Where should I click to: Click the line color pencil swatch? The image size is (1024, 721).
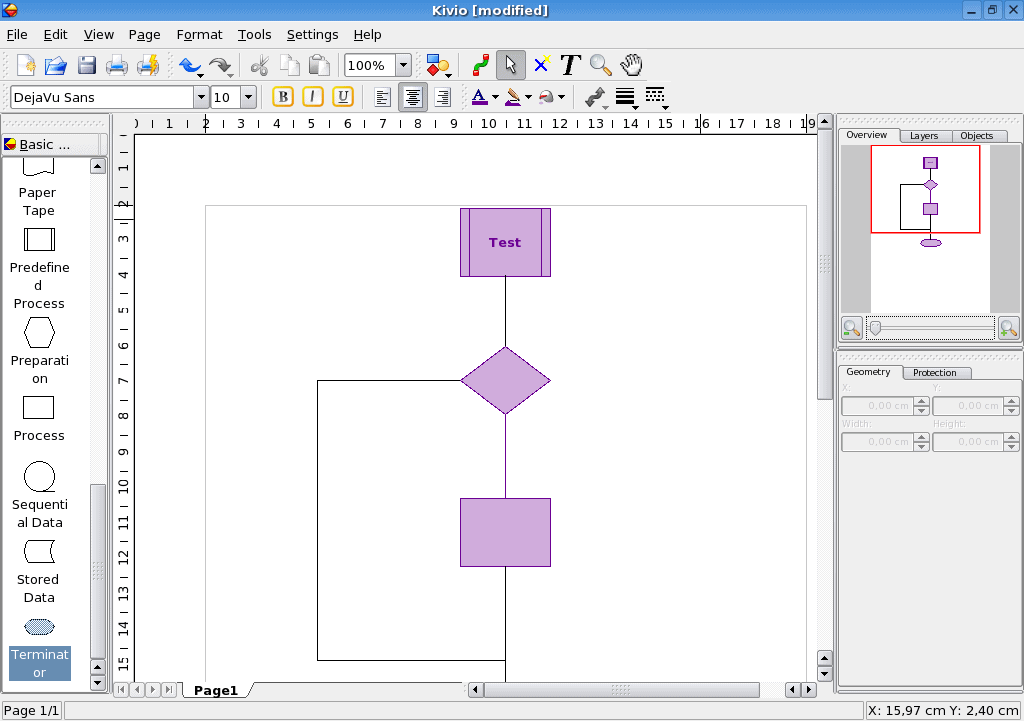513,97
